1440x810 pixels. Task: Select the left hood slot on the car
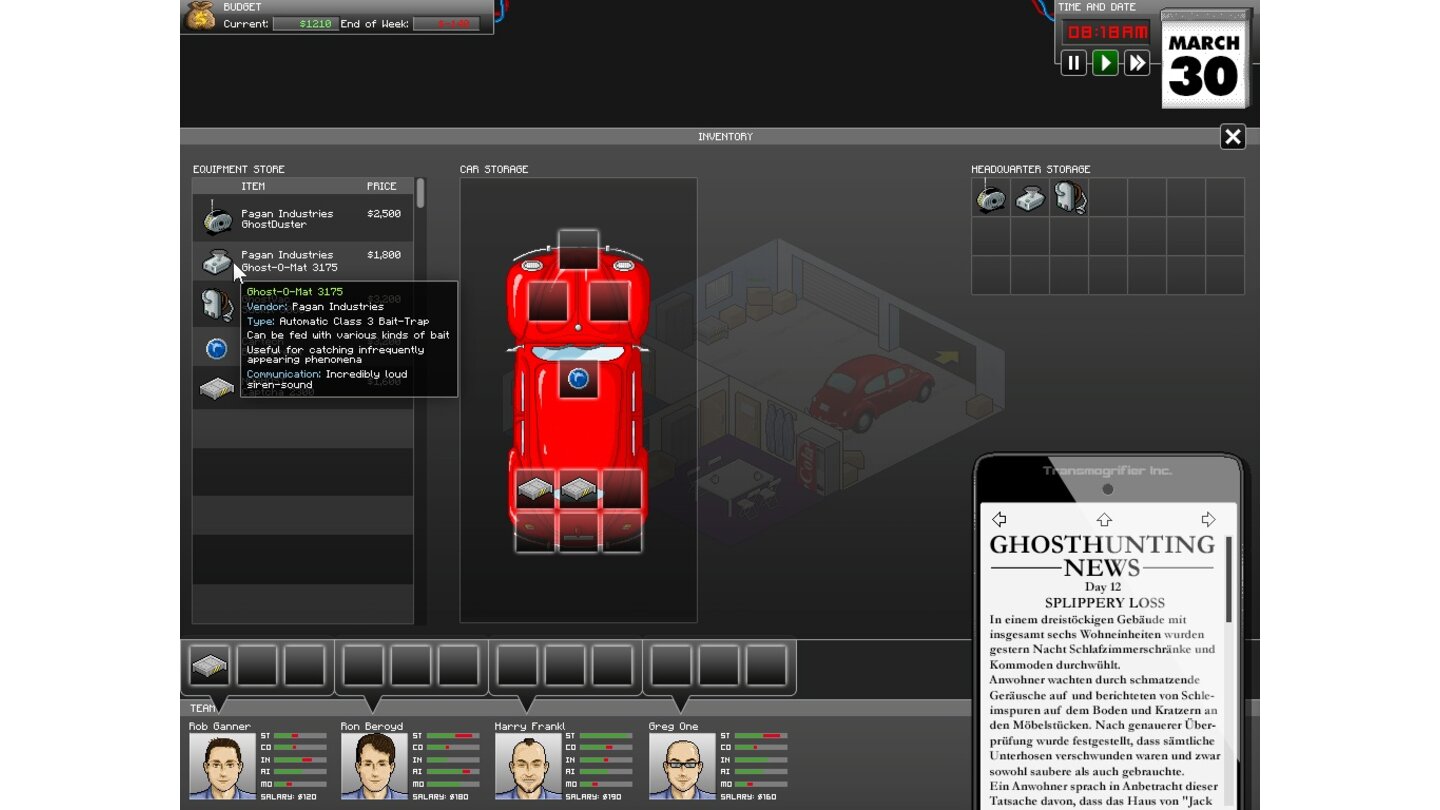(548, 301)
